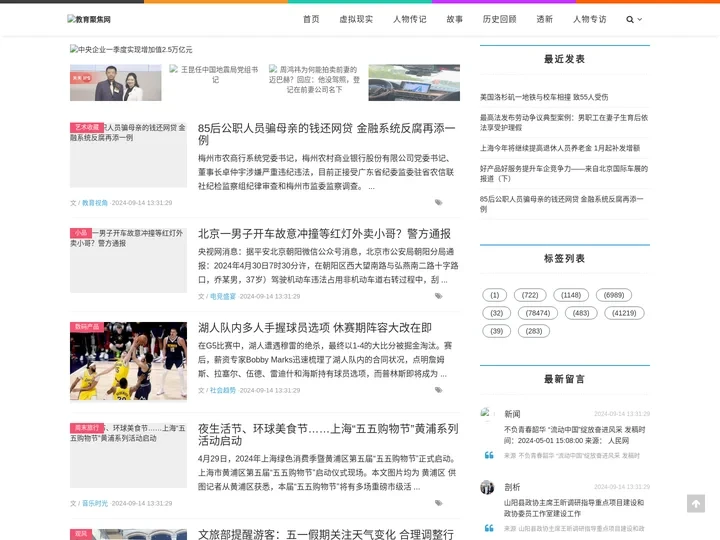Viewport: 720px width, 540px height.
Task: Open recent post 上海今年将继续提高退休人员养老金
Action: [560, 148]
